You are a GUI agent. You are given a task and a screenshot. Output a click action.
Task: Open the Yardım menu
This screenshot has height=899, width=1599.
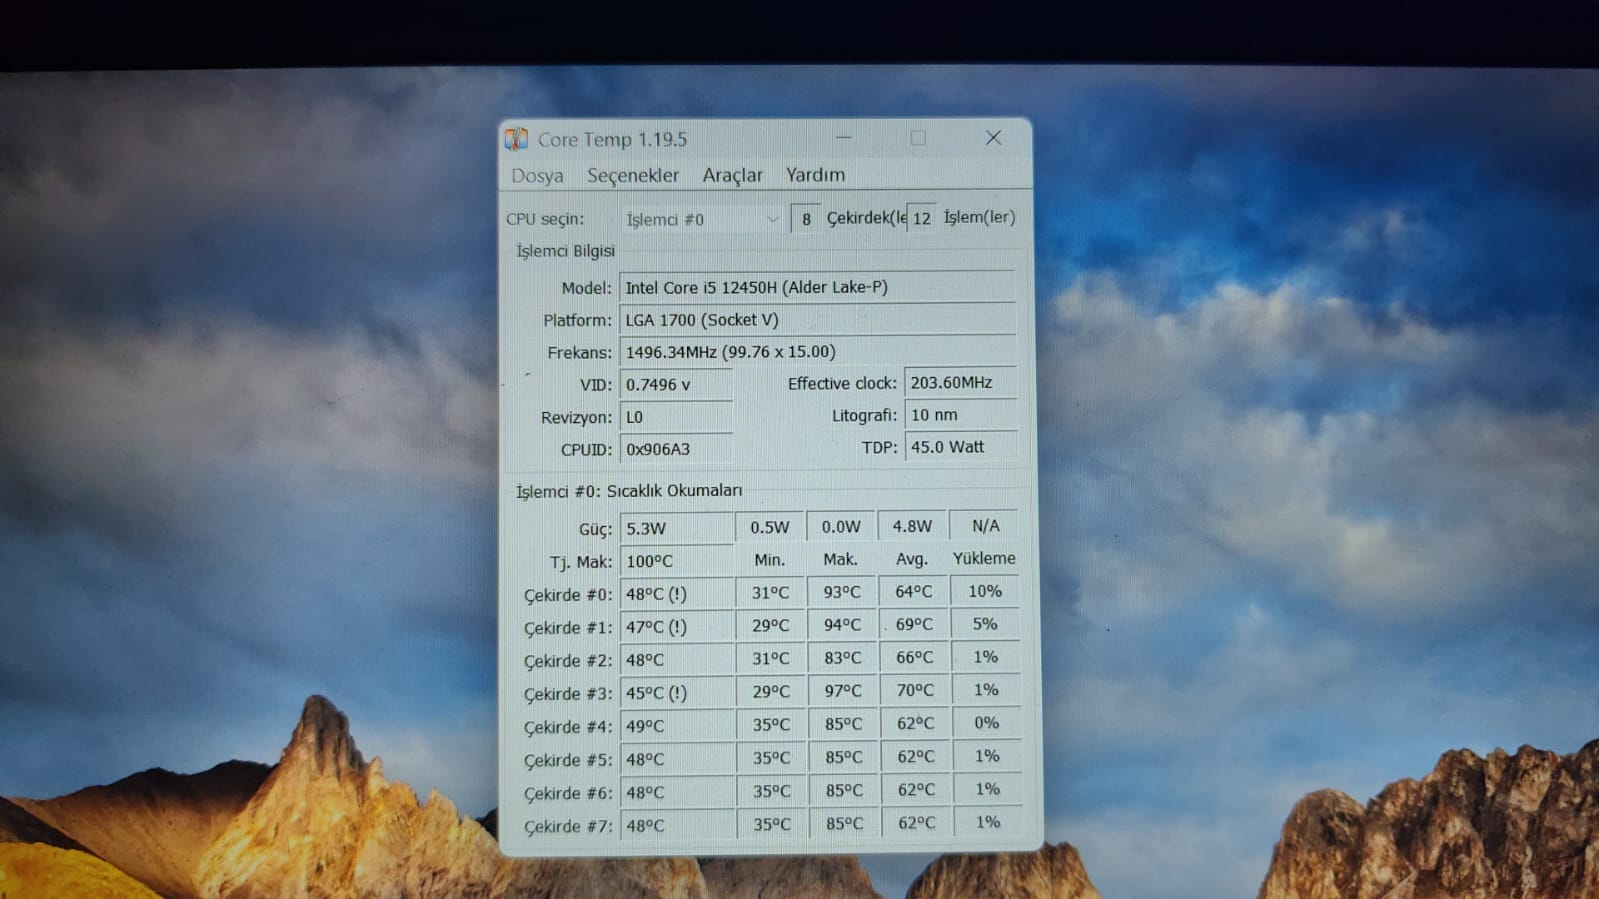815,174
